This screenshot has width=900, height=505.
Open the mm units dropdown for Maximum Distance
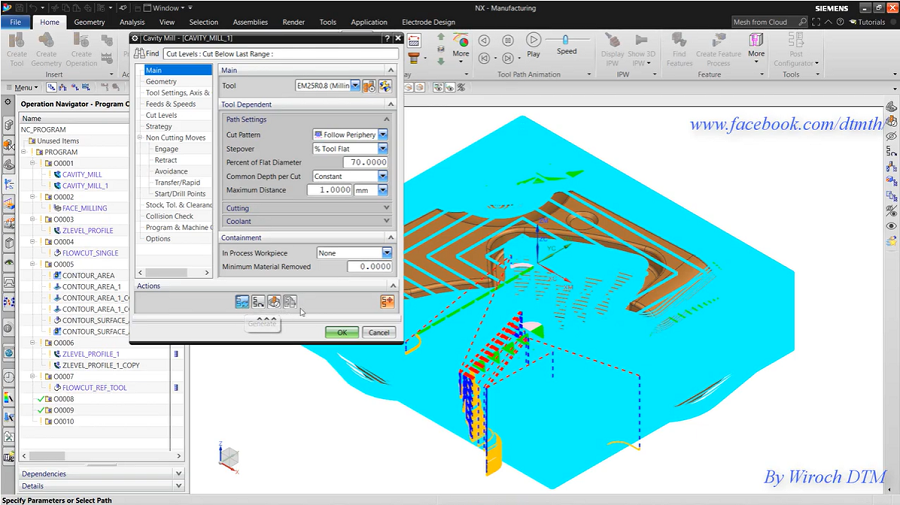point(383,190)
